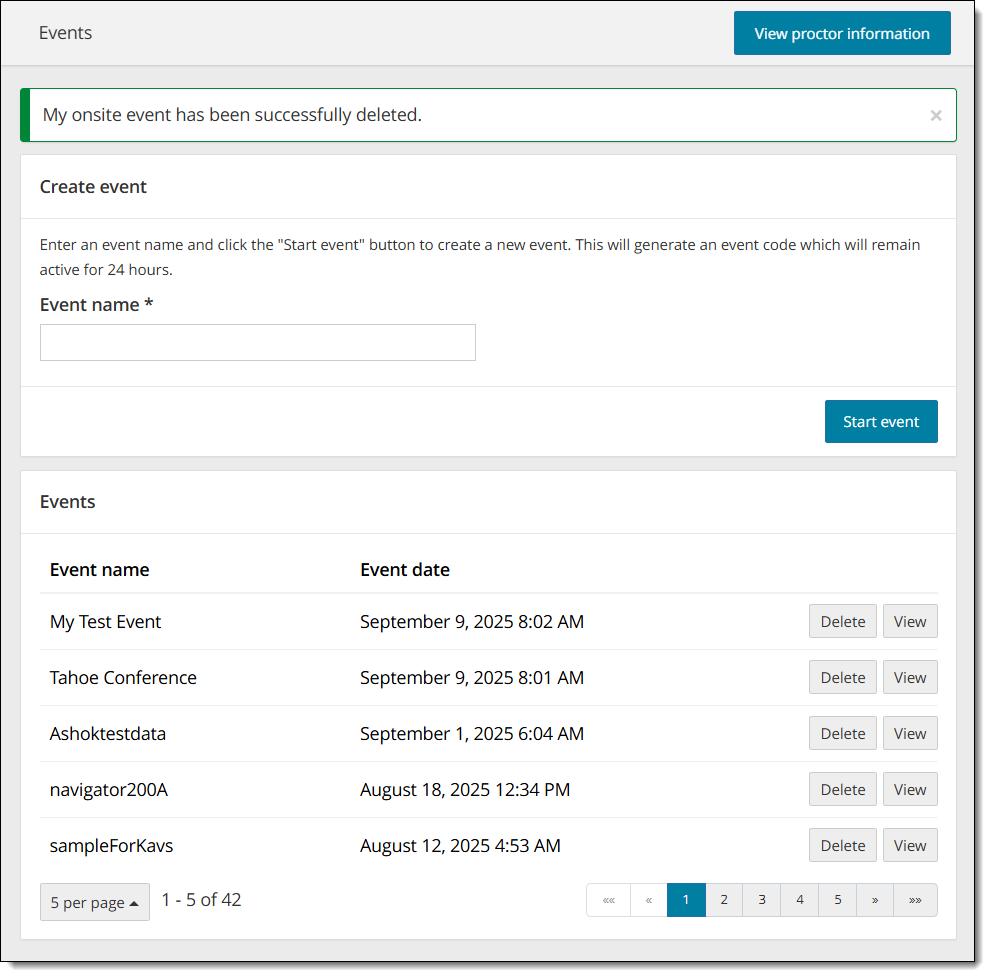The height and width of the screenshot is (977, 990).
Task: Dismiss the success notification with the X icon
Action: tap(935, 116)
